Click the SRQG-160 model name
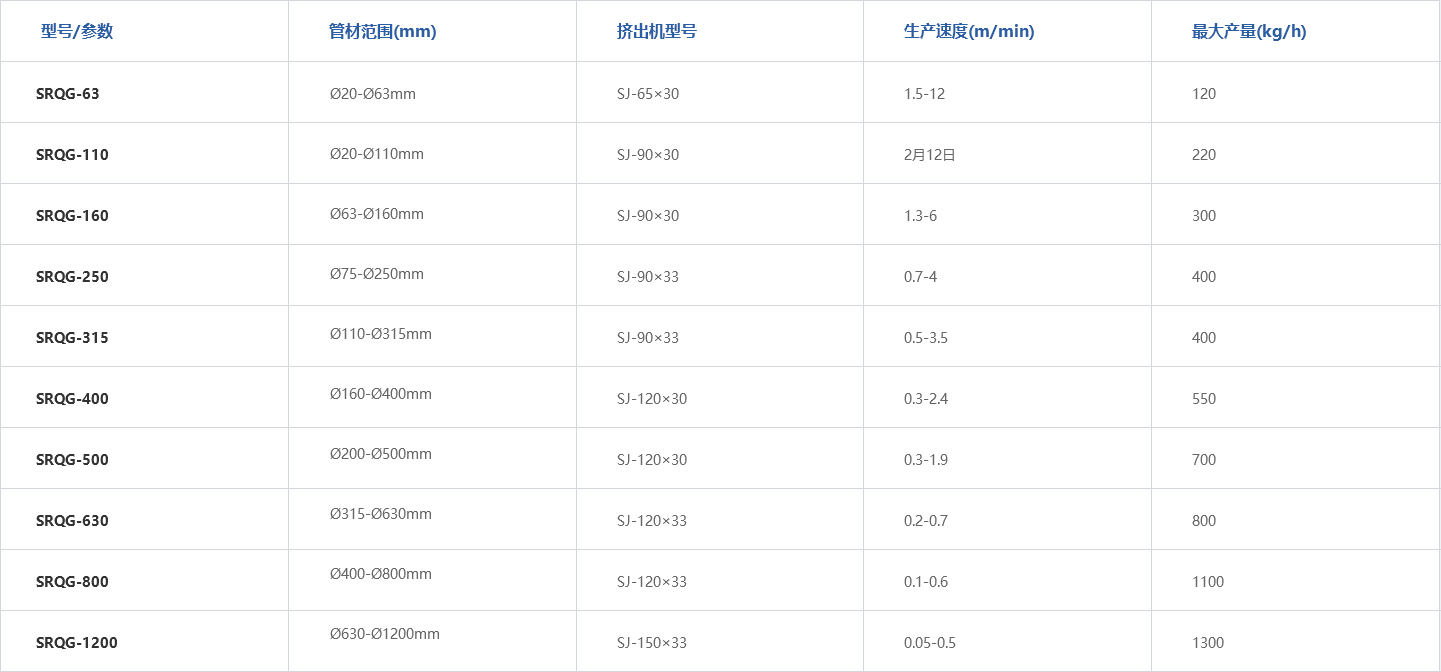1441x672 pixels. pyautogui.click(x=72, y=216)
